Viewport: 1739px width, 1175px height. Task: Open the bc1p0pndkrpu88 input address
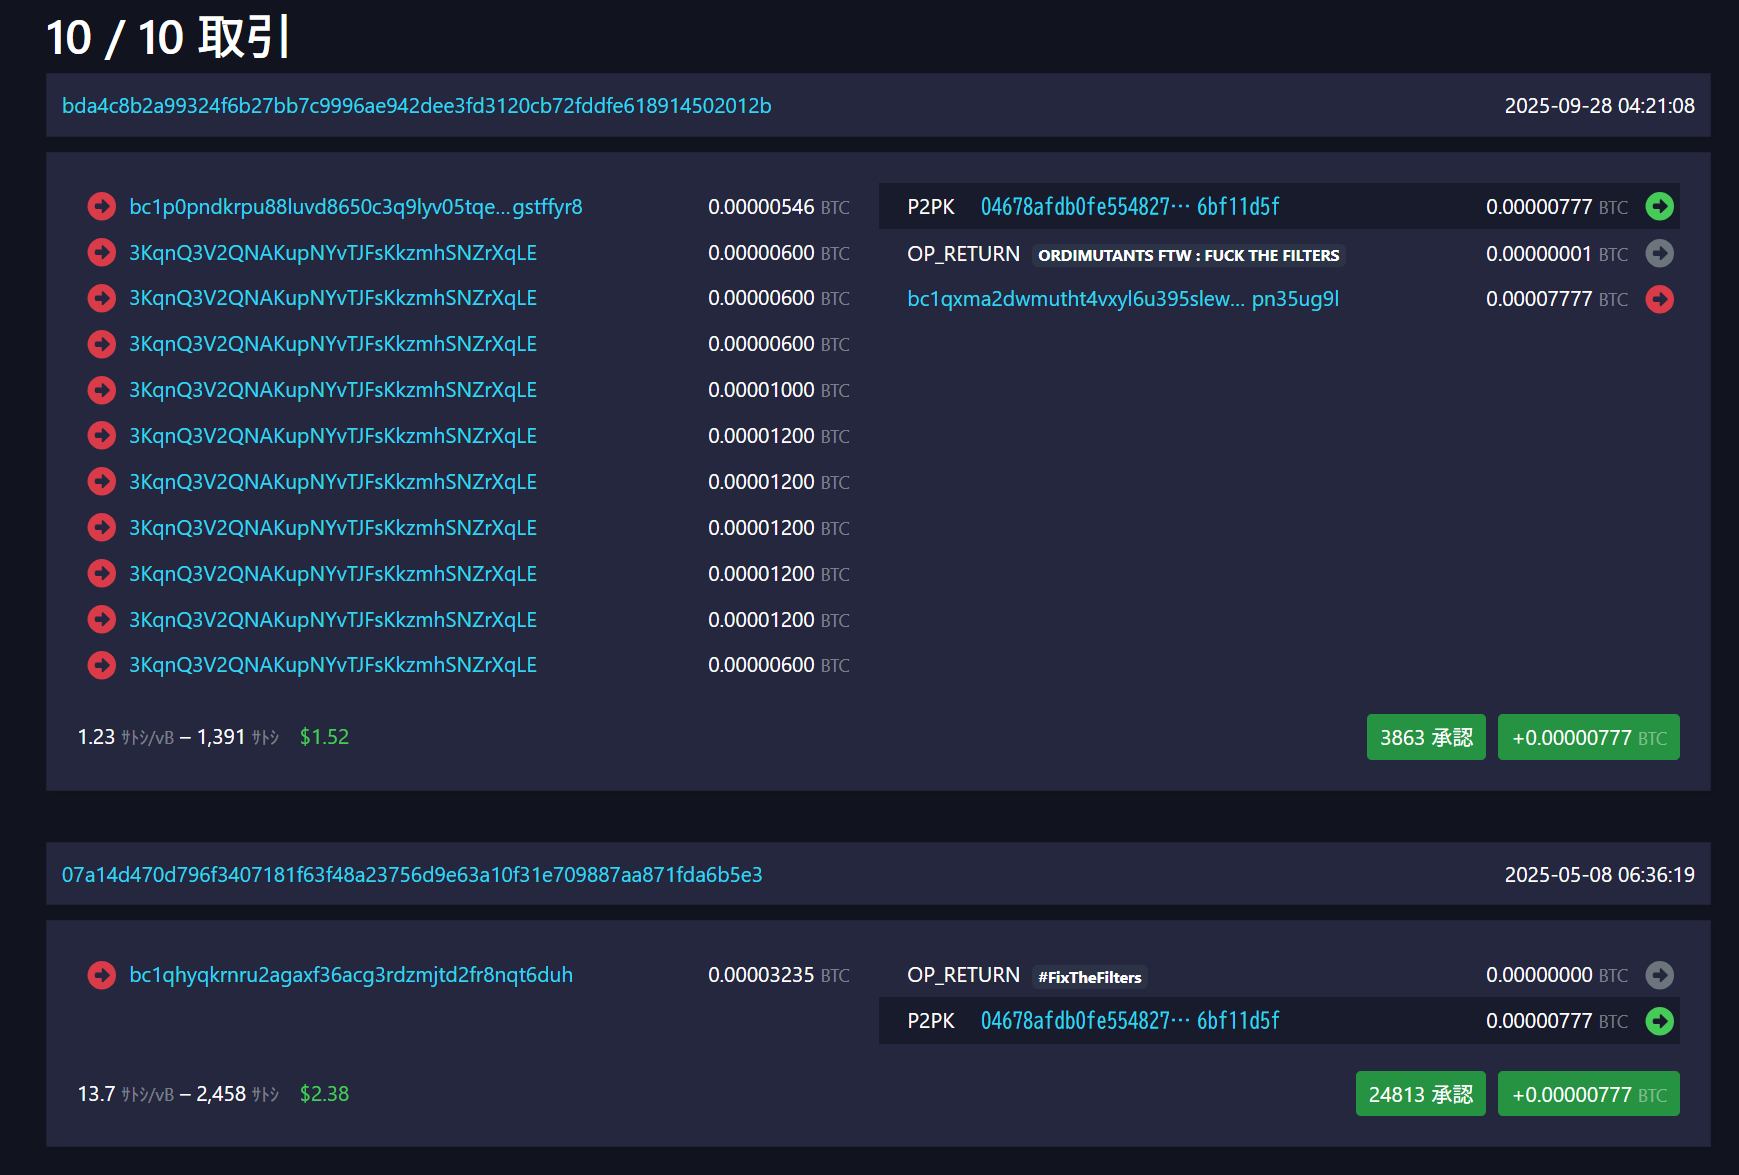click(355, 207)
